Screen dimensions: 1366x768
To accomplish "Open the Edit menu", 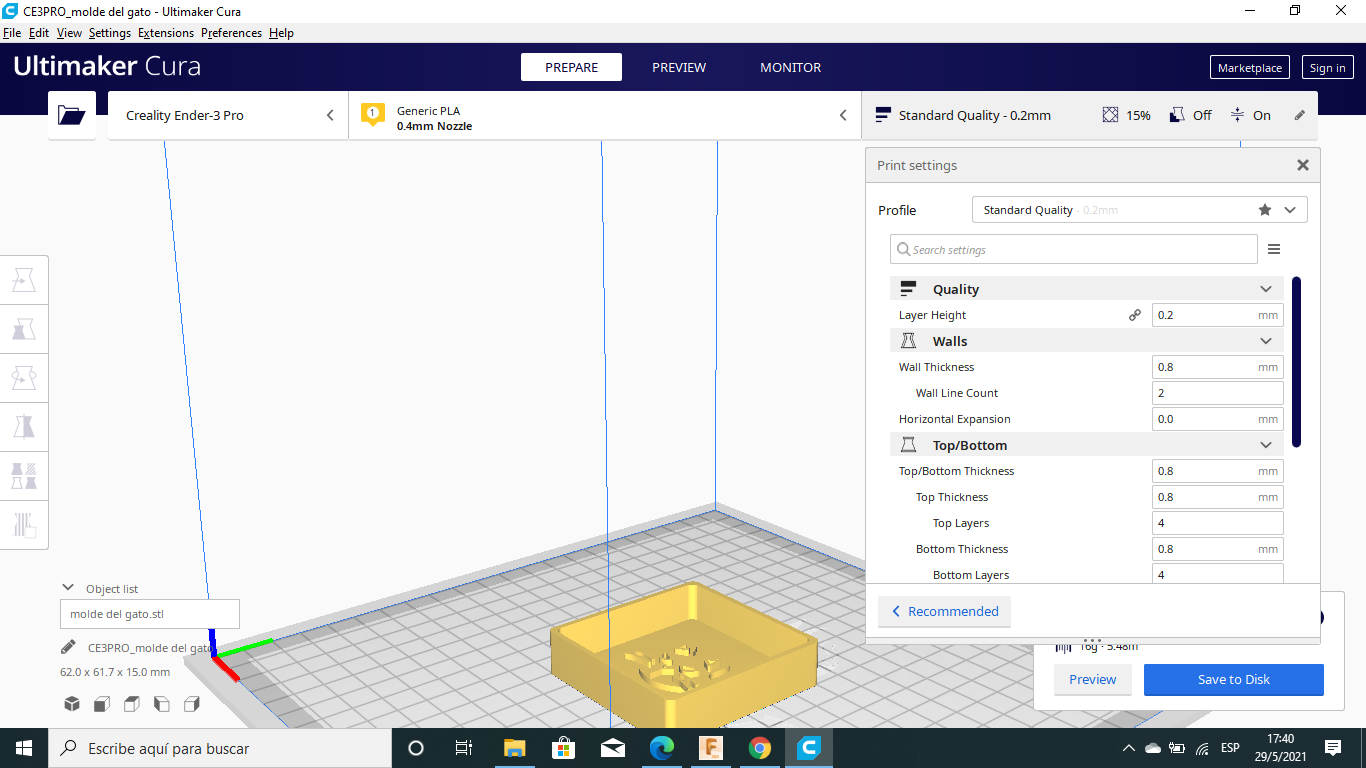I will (x=39, y=33).
